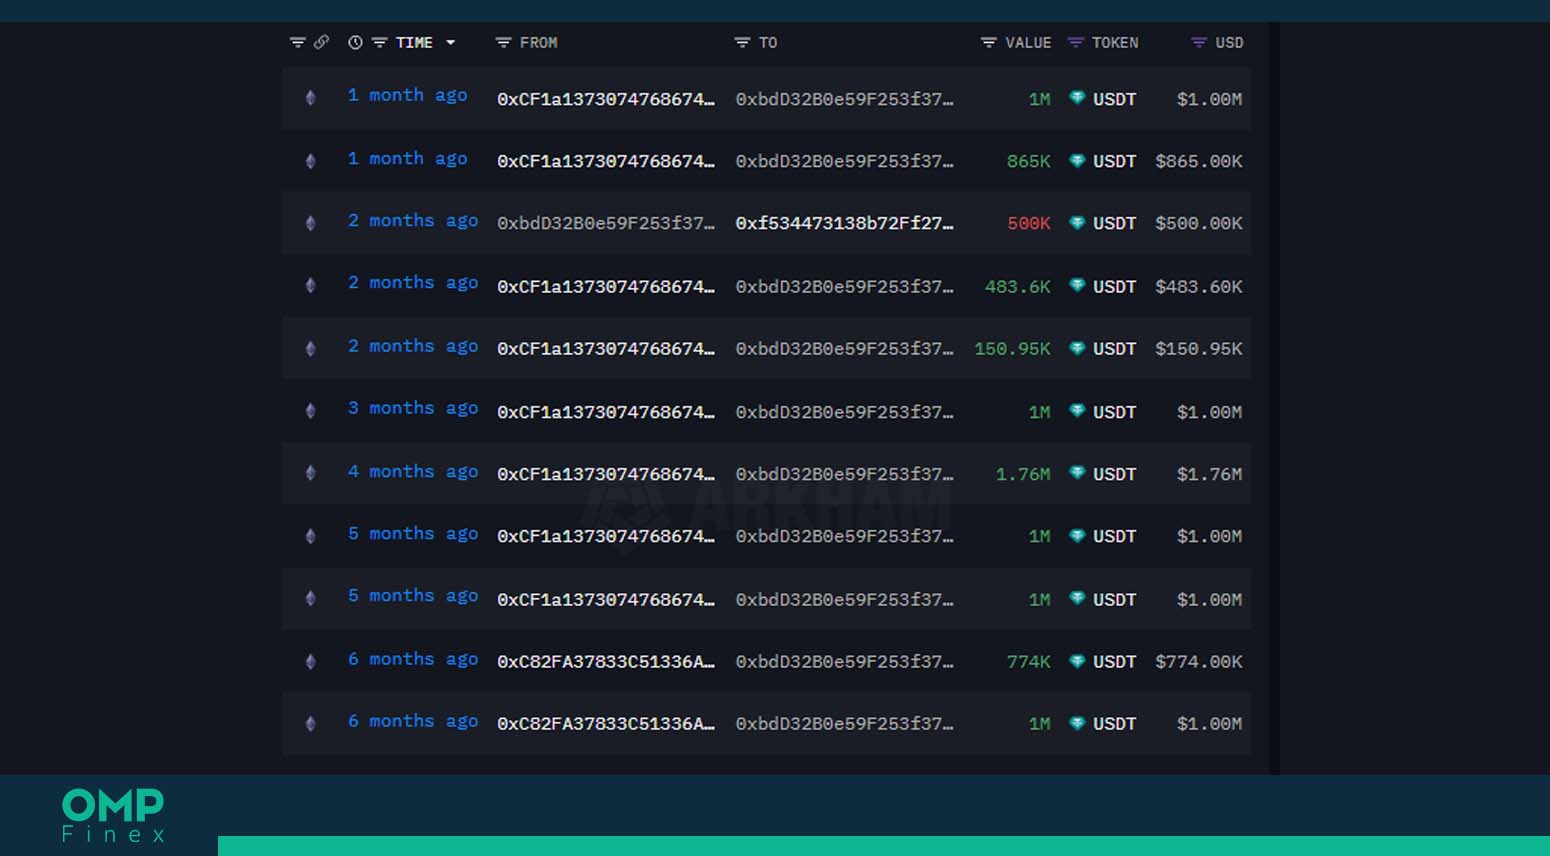The image size is (1550, 856).
Task: Click the $774.00K USD amount
Action: click(1199, 661)
